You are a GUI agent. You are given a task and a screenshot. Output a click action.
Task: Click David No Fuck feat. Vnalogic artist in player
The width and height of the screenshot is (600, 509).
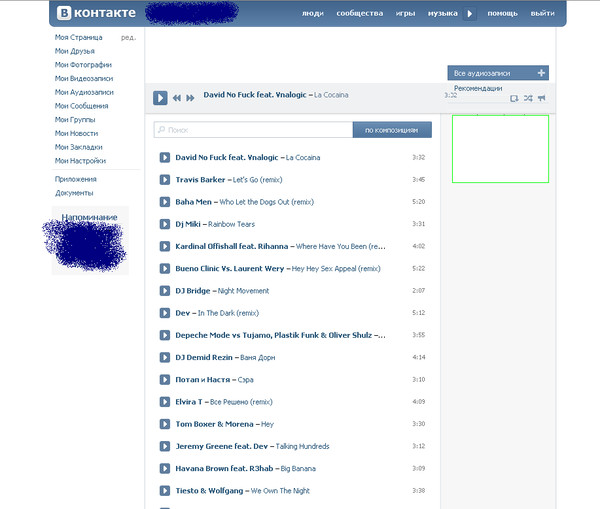click(x=255, y=95)
